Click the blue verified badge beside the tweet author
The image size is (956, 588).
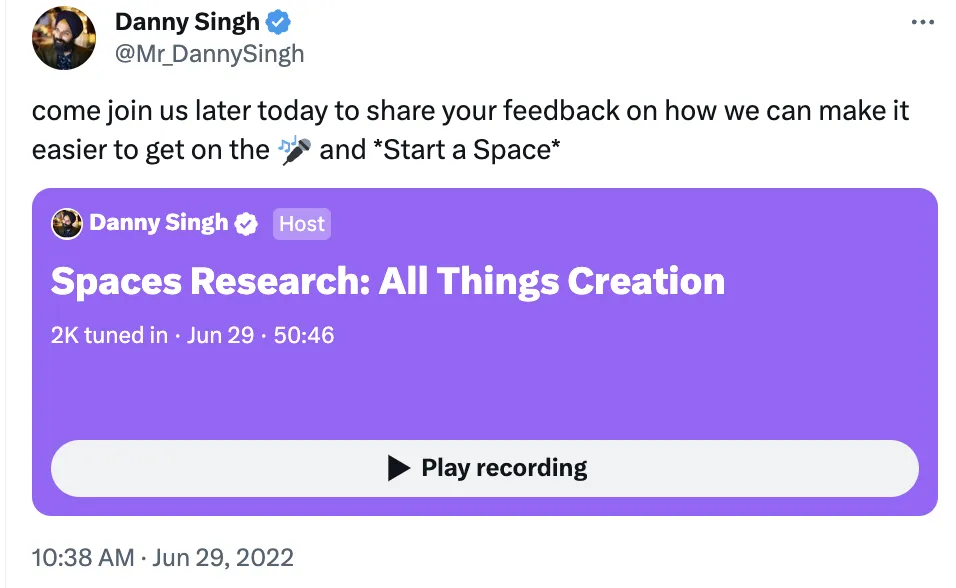[x=277, y=23]
